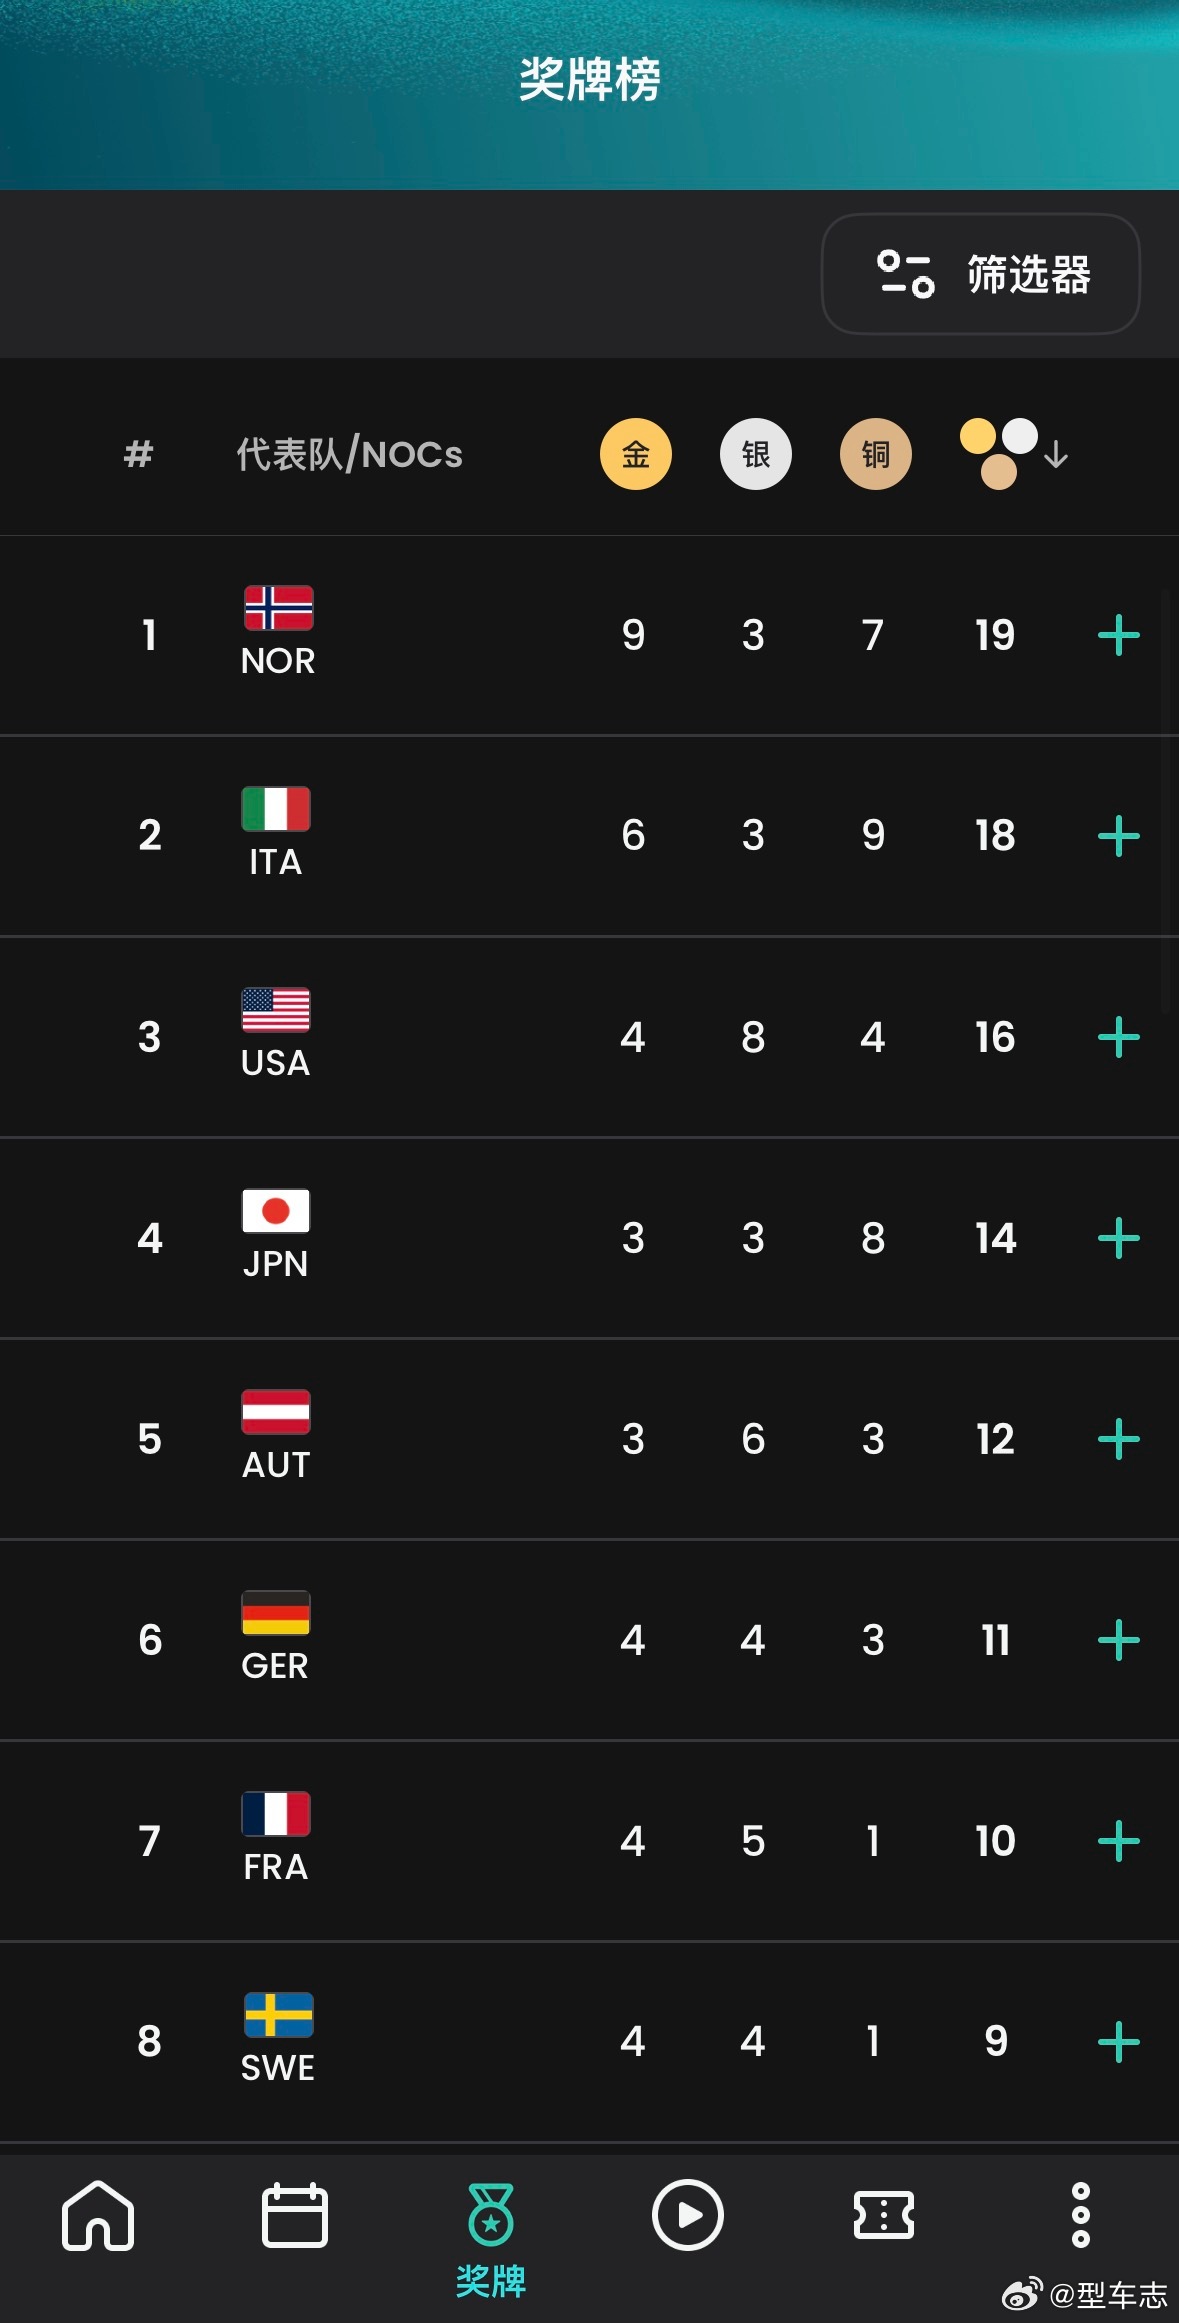The height and width of the screenshot is (2323, 1179).
Task: Open the tickets tab icon
Action: click(x=883, y=2215)
